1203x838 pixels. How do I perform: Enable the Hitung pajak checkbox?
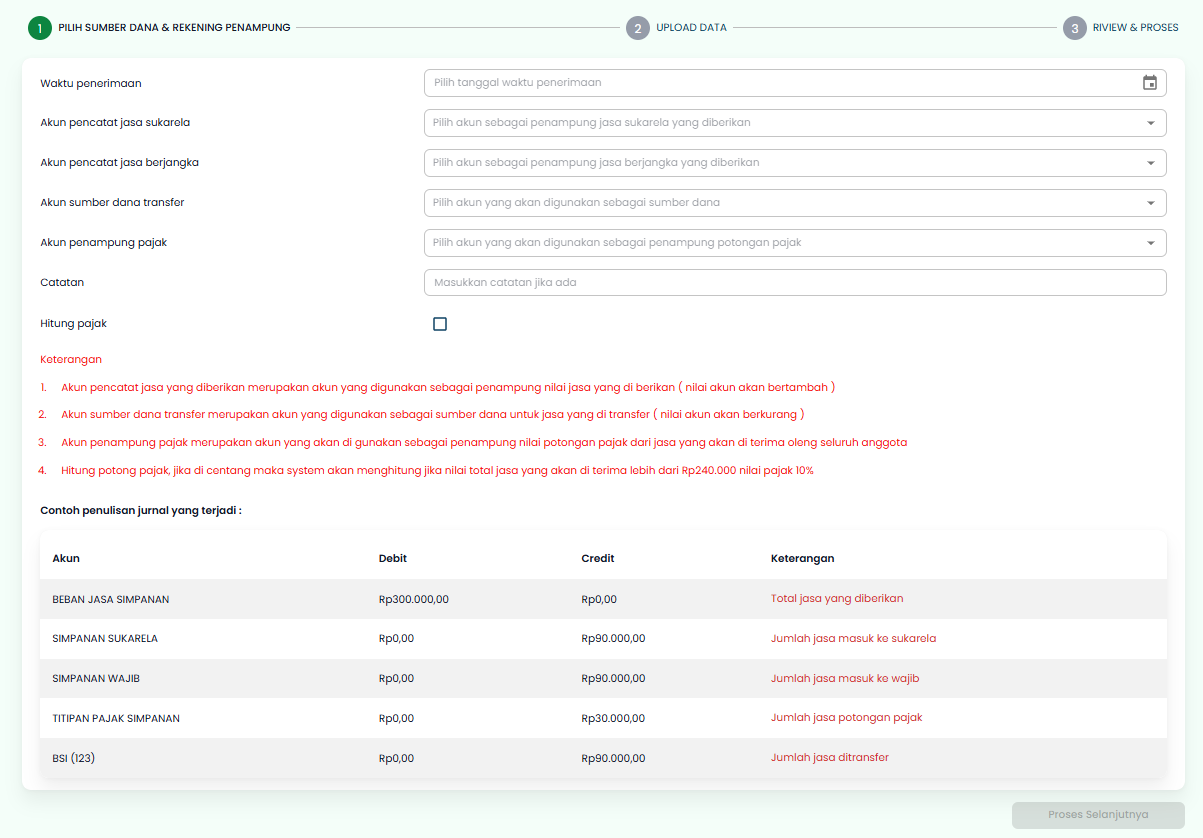coord(440,324)
